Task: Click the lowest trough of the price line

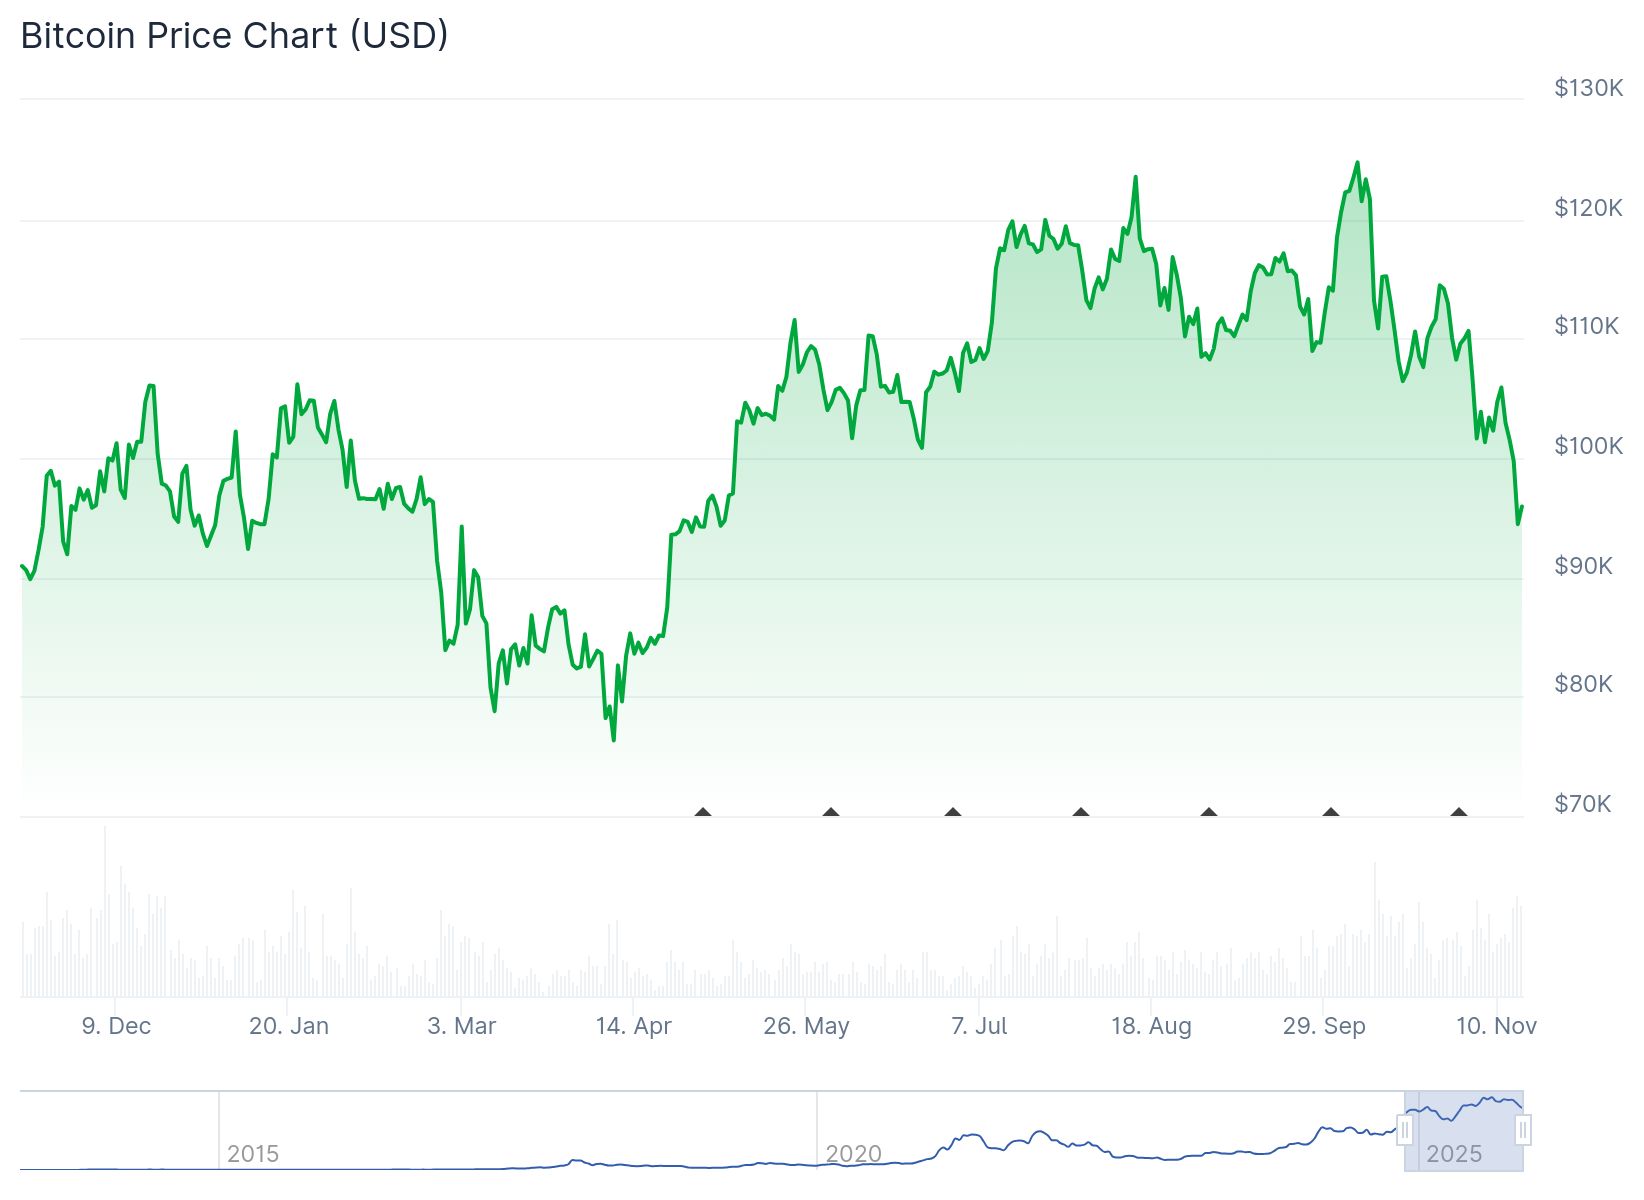Action: pyautogui.click(x=613, y=740)
